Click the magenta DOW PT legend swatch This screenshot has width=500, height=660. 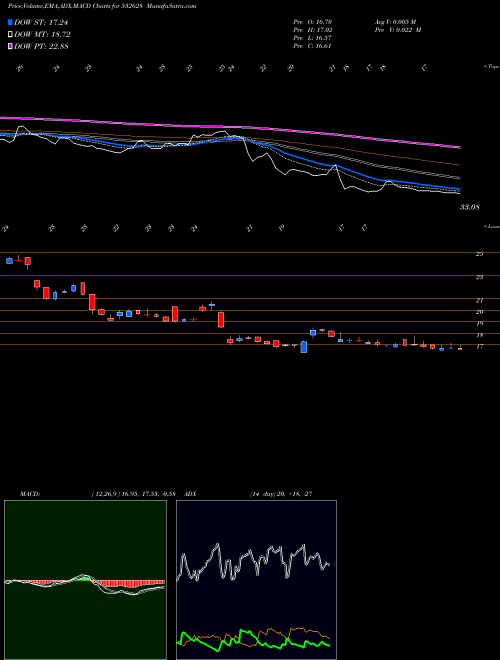click(10, 46)
